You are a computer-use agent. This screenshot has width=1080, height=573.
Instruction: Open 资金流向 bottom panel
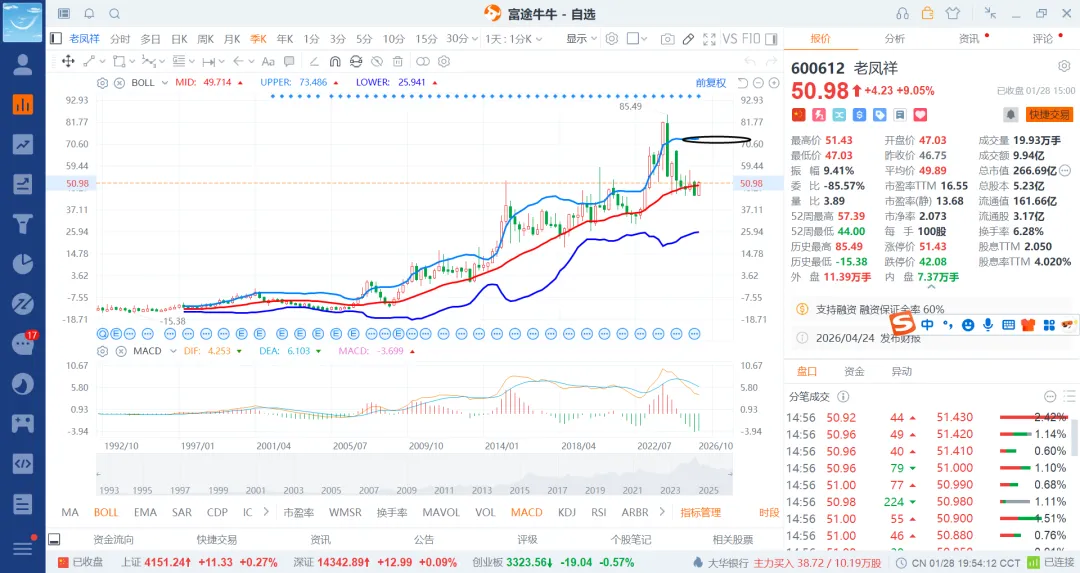pyautogui.click(x=113, y=539)
